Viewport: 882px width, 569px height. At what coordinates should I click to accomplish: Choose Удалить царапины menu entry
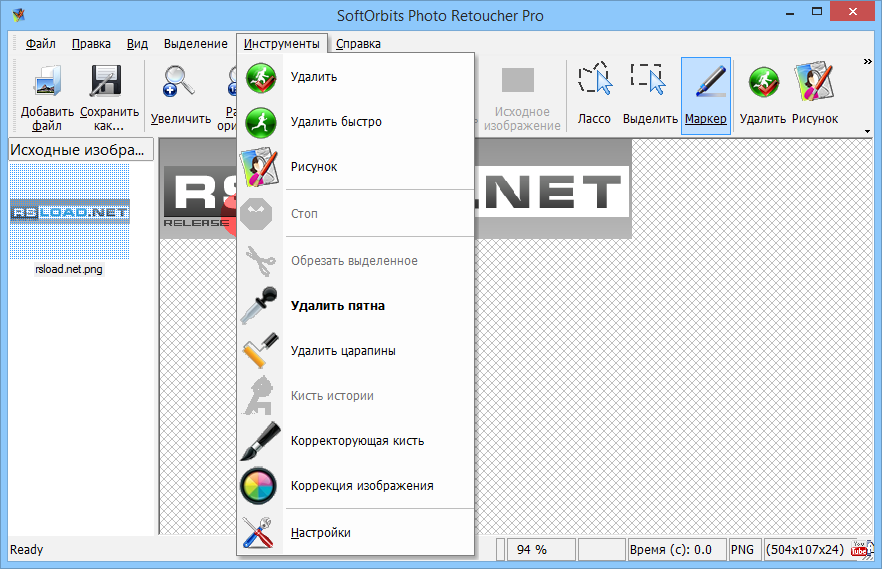[356, 351]
